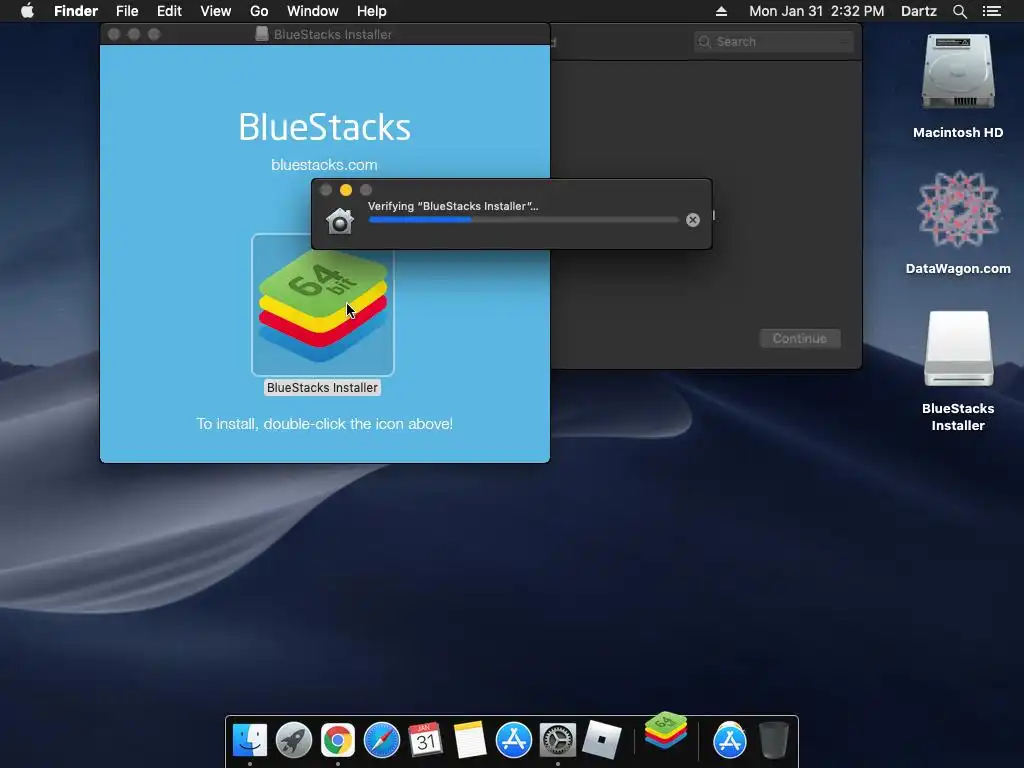Cancel verification with the X button
1024x768 pixels.
pos(693,220)
